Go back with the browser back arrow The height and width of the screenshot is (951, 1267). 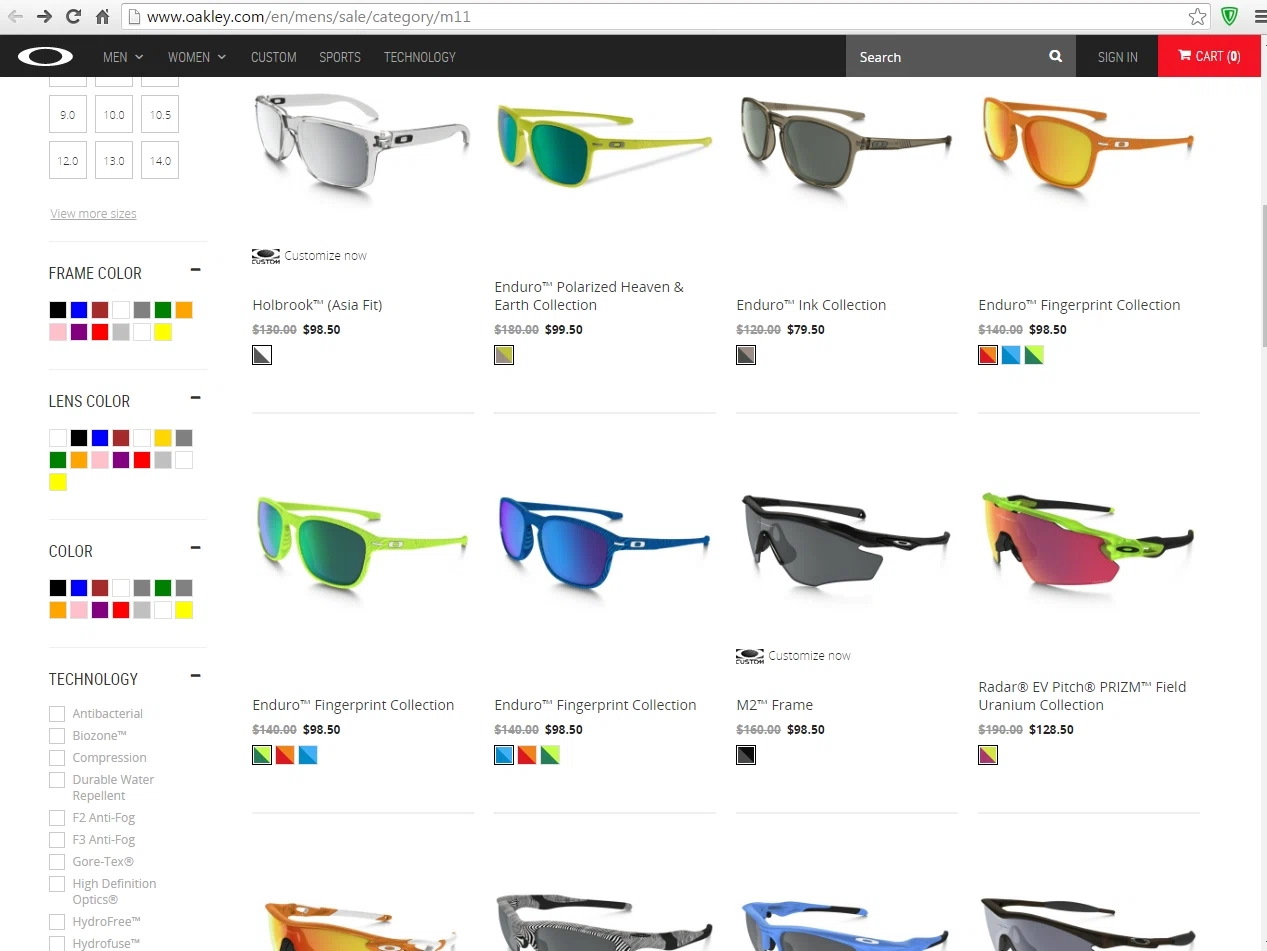click(15, 17)
